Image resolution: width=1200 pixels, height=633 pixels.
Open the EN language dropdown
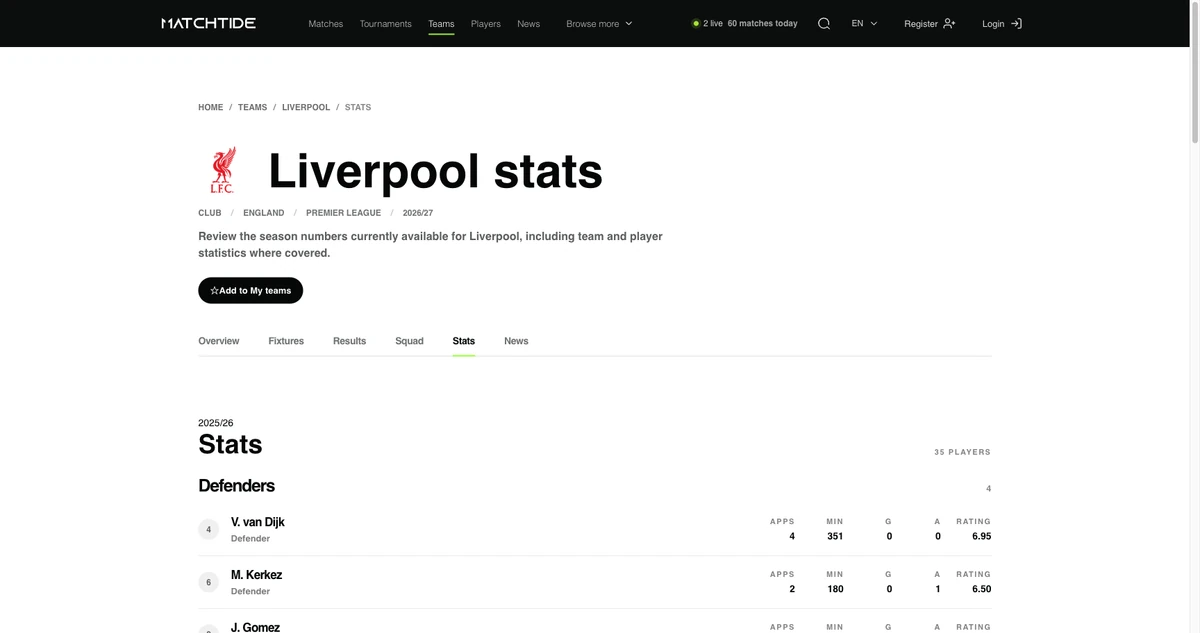click(864, 23)
